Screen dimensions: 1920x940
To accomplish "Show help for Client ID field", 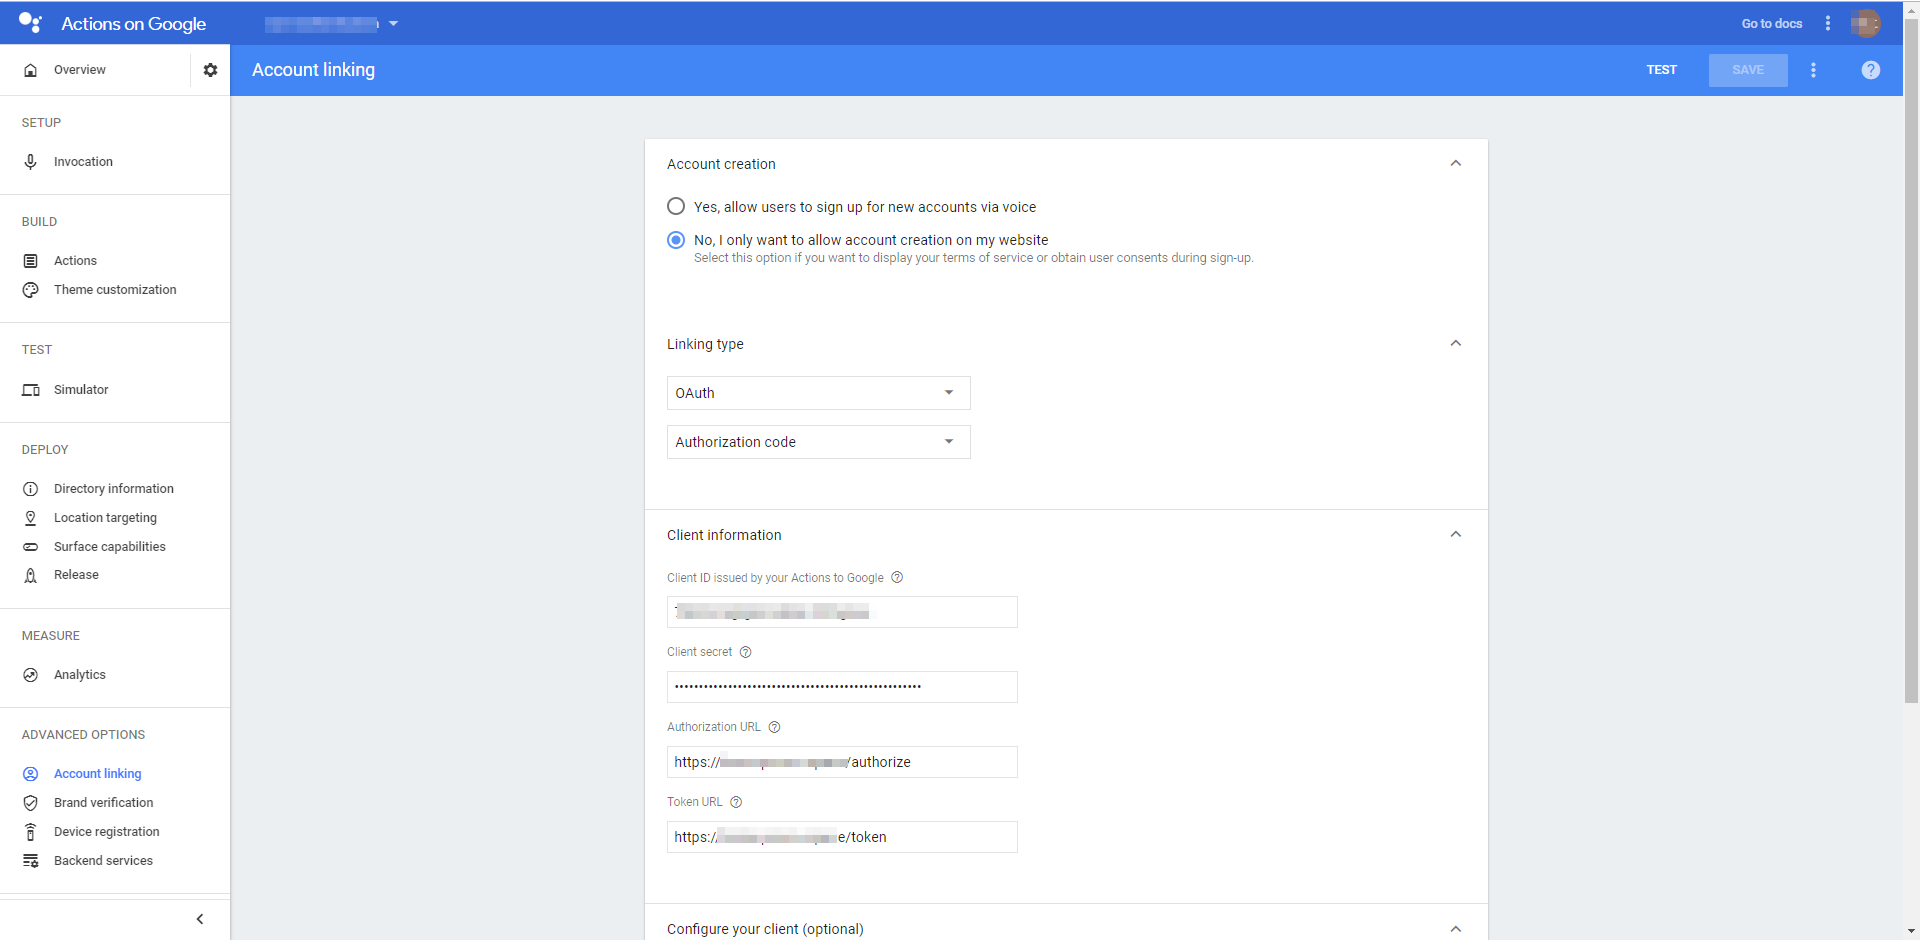I will pos(897,577).
